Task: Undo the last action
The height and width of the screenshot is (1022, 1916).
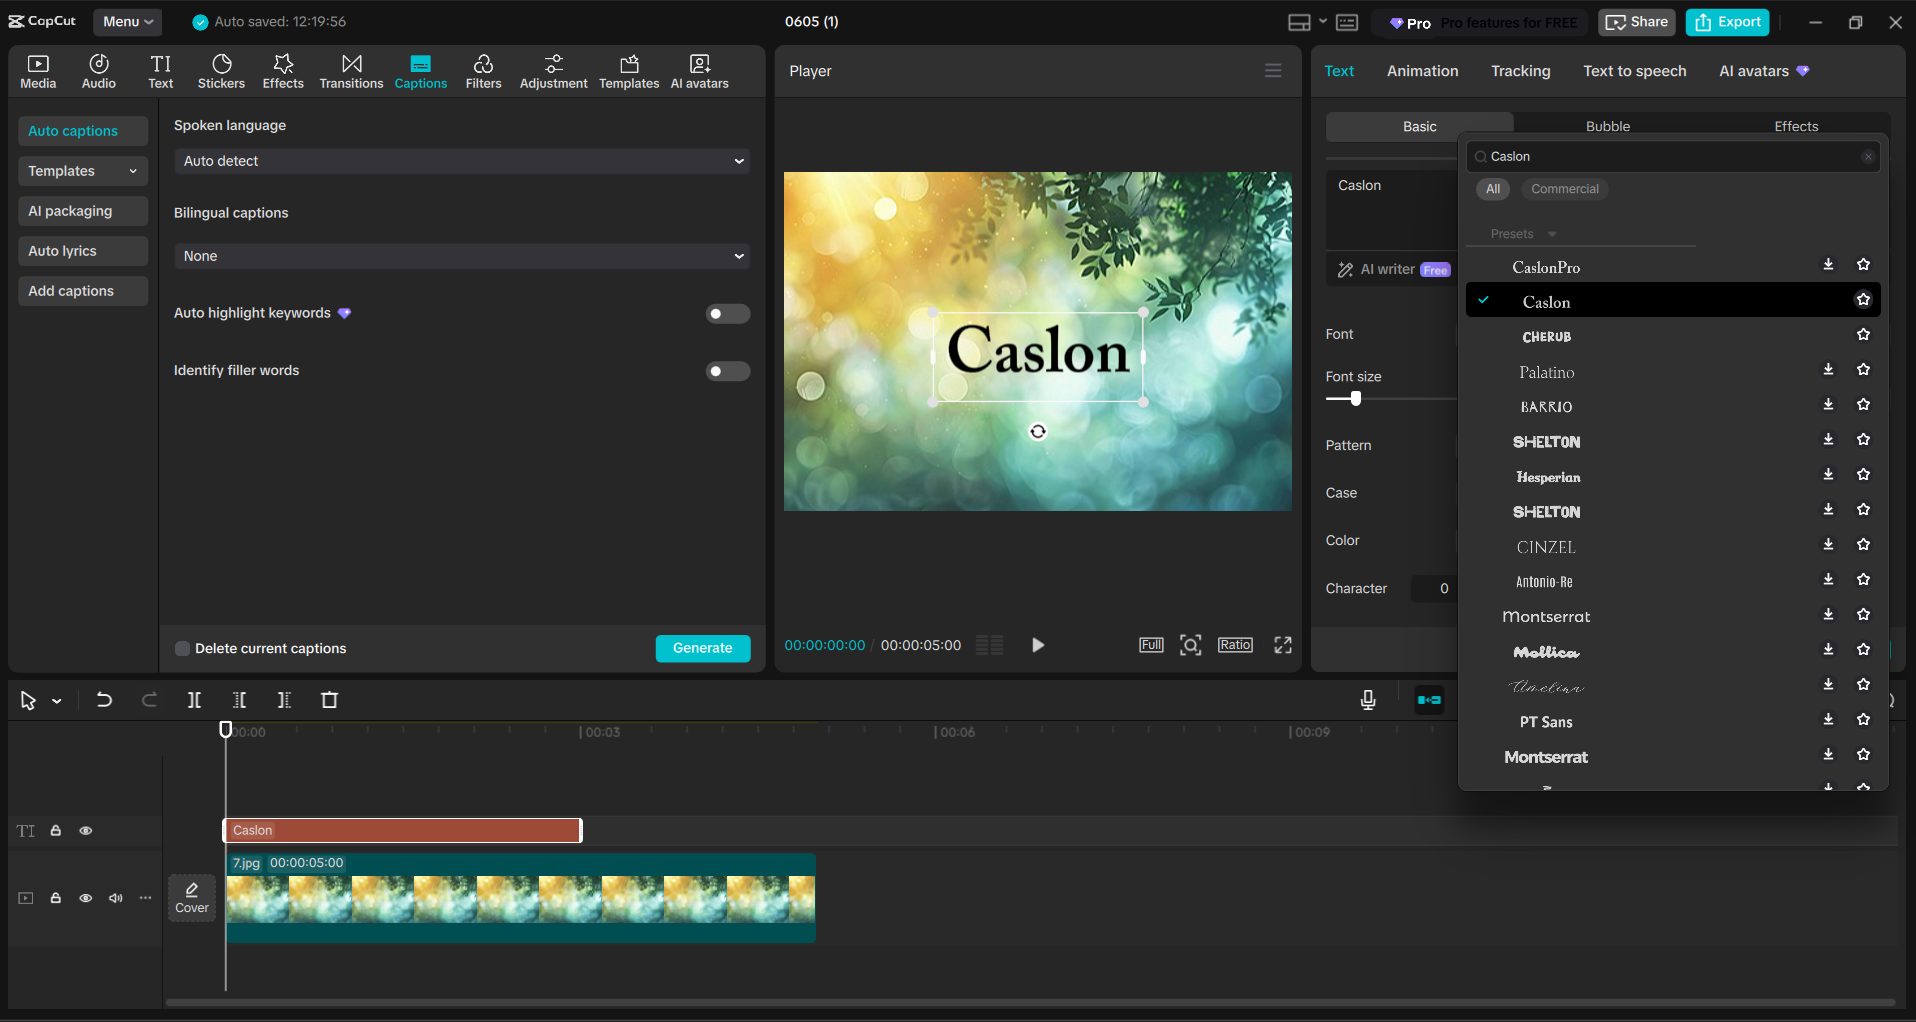Action: 104,700
